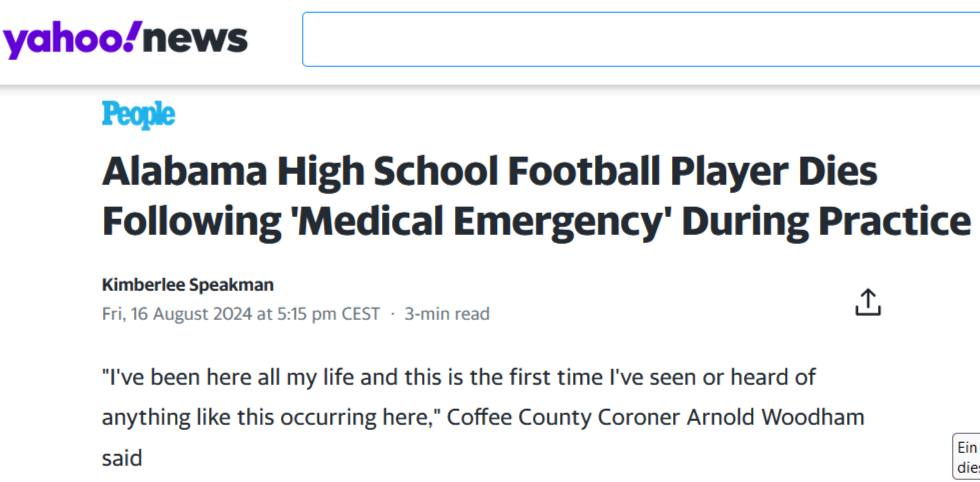Click the share upload arrow icon
The image size is (980, 482).
pos(868,302)
